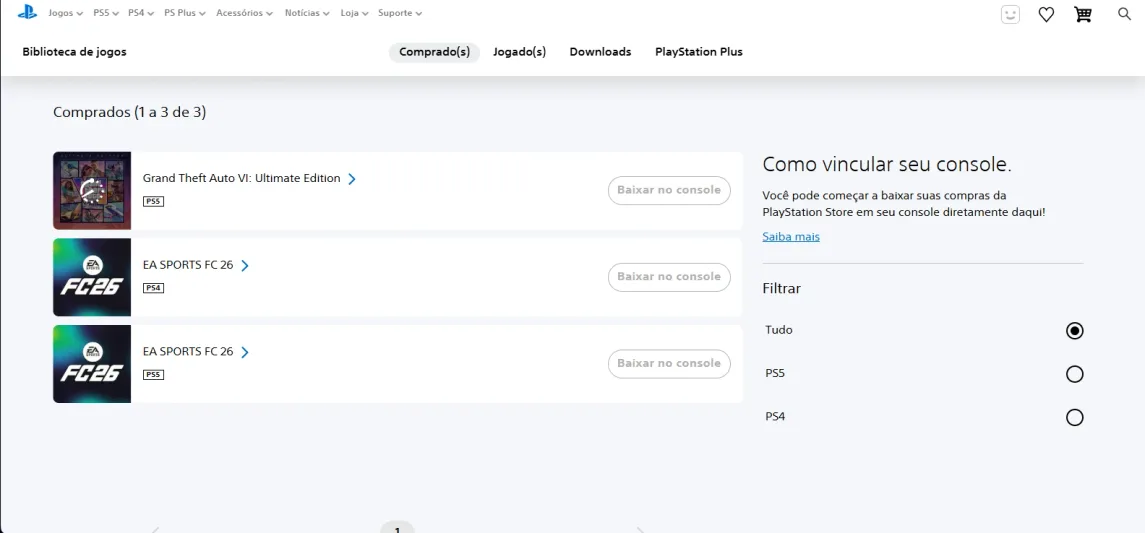
Task: Expand the PS5 navigation dropdown
Action: [x=105, y=13]
